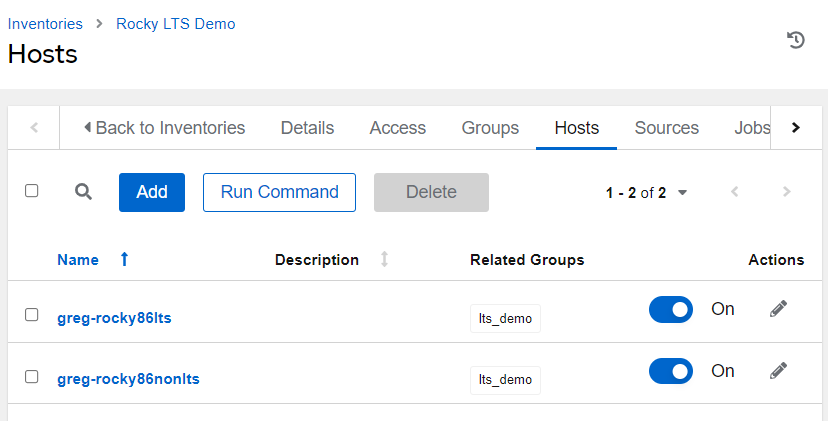Expand the 1 - 2 of 2 pagination dropdown
The height and width of the screenshot is (421, 828).
click(682, 193)
